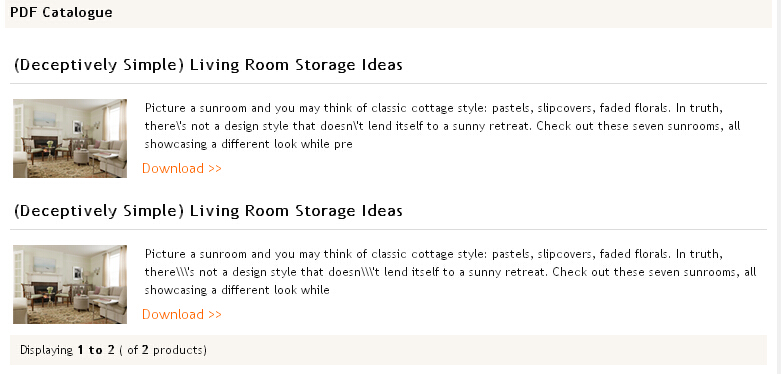Click bold '1 to 2' pagination count
The image size is (781, 374).
point(96,350)
